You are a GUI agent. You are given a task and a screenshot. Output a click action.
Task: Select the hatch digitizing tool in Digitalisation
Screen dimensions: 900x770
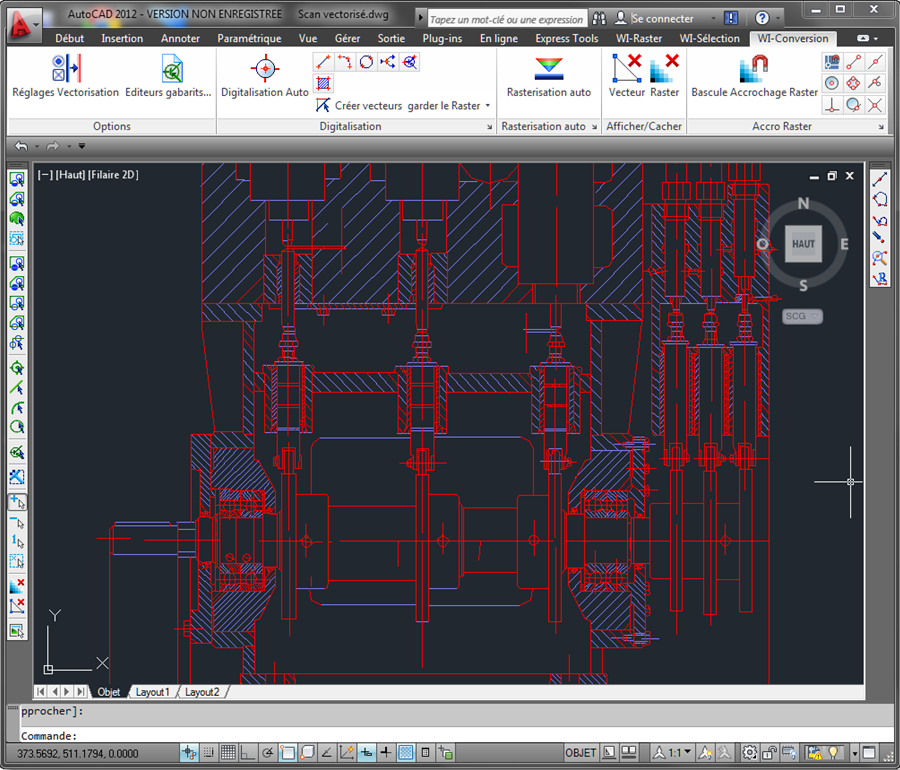pos(323,84)
